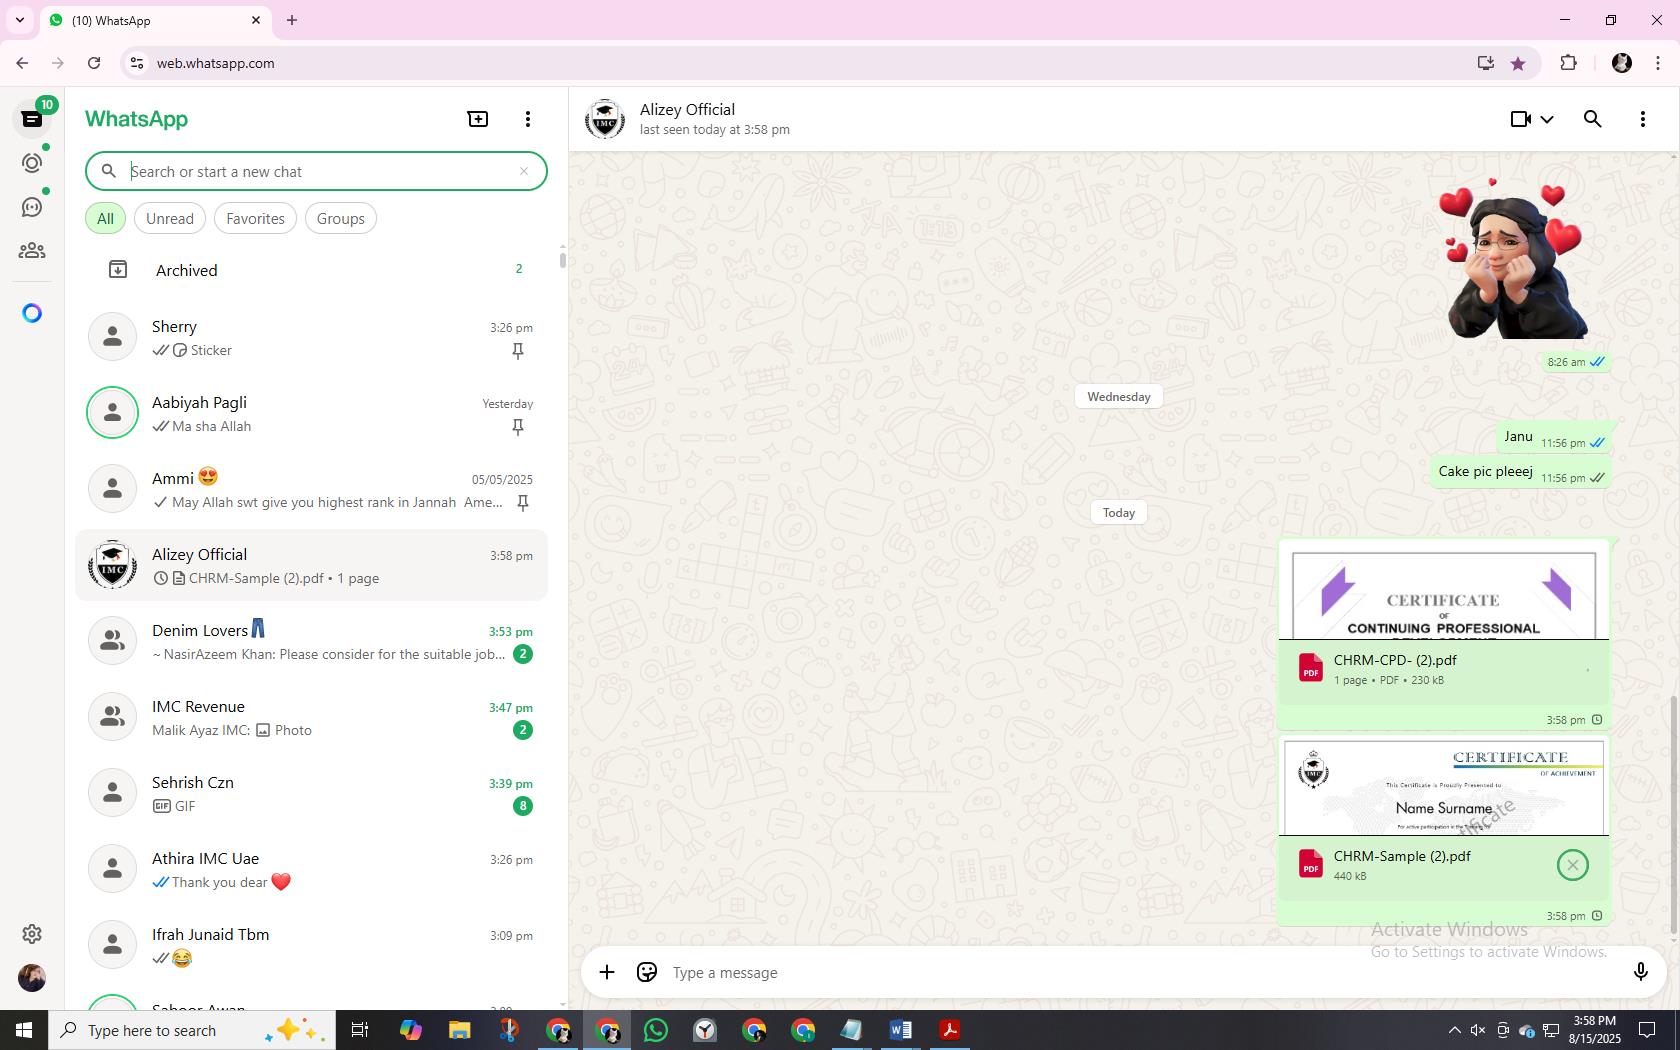Select the Groups filter
The height and width of the screenshot is (1050, 1680).
click(x=340, y=218)
